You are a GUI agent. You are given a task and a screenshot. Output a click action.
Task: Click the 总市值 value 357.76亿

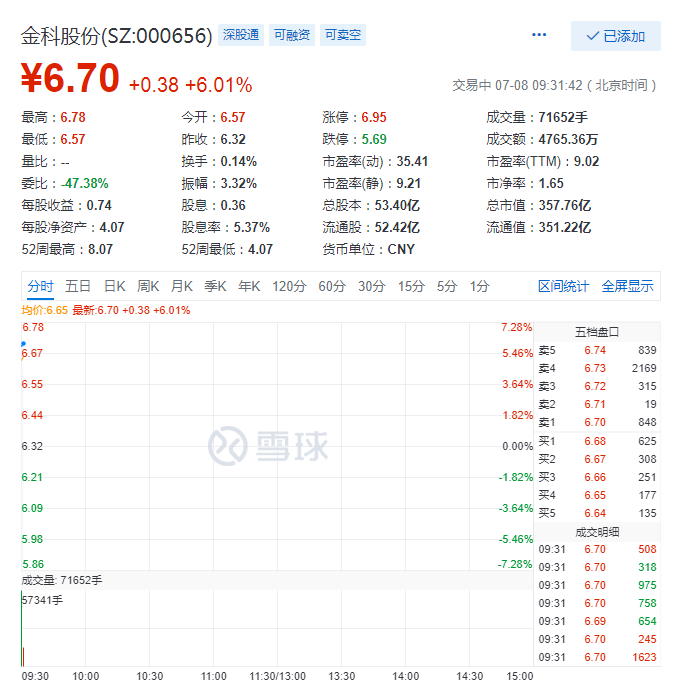point(565,205)
